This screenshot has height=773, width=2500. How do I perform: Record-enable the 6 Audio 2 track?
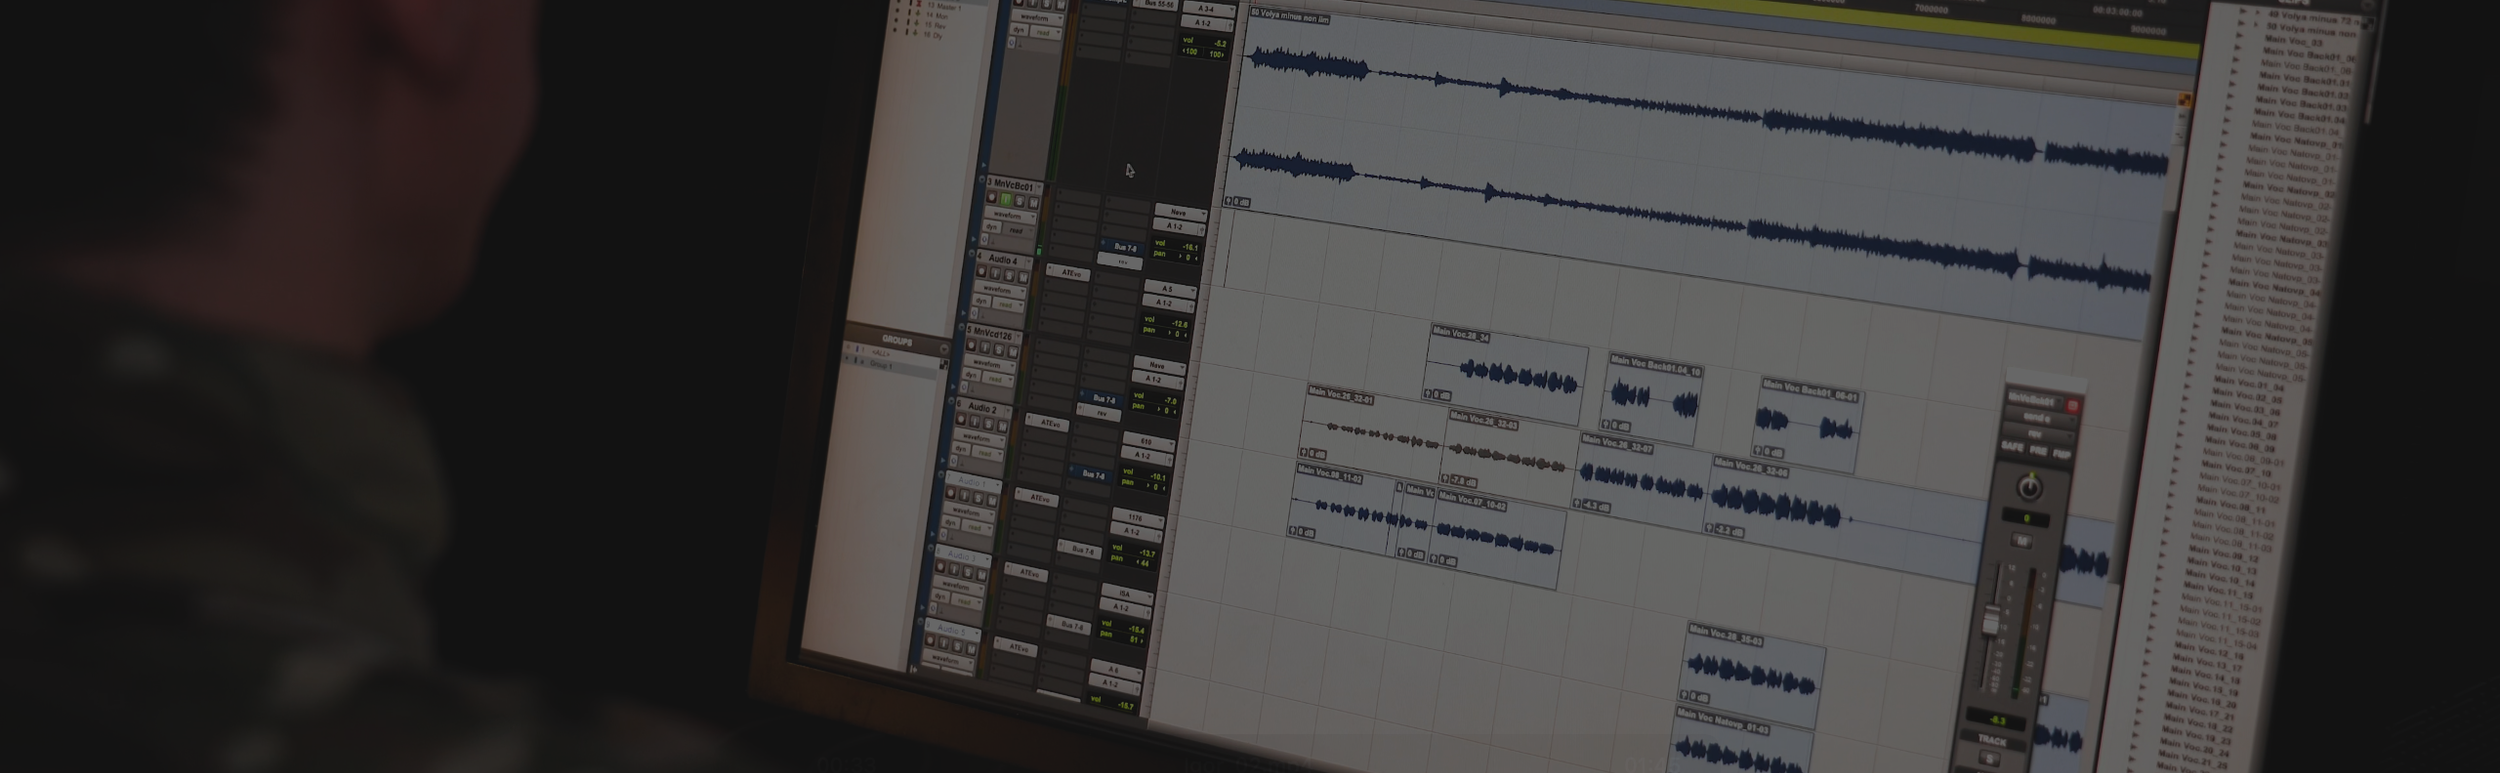click(x=961, y=418)
